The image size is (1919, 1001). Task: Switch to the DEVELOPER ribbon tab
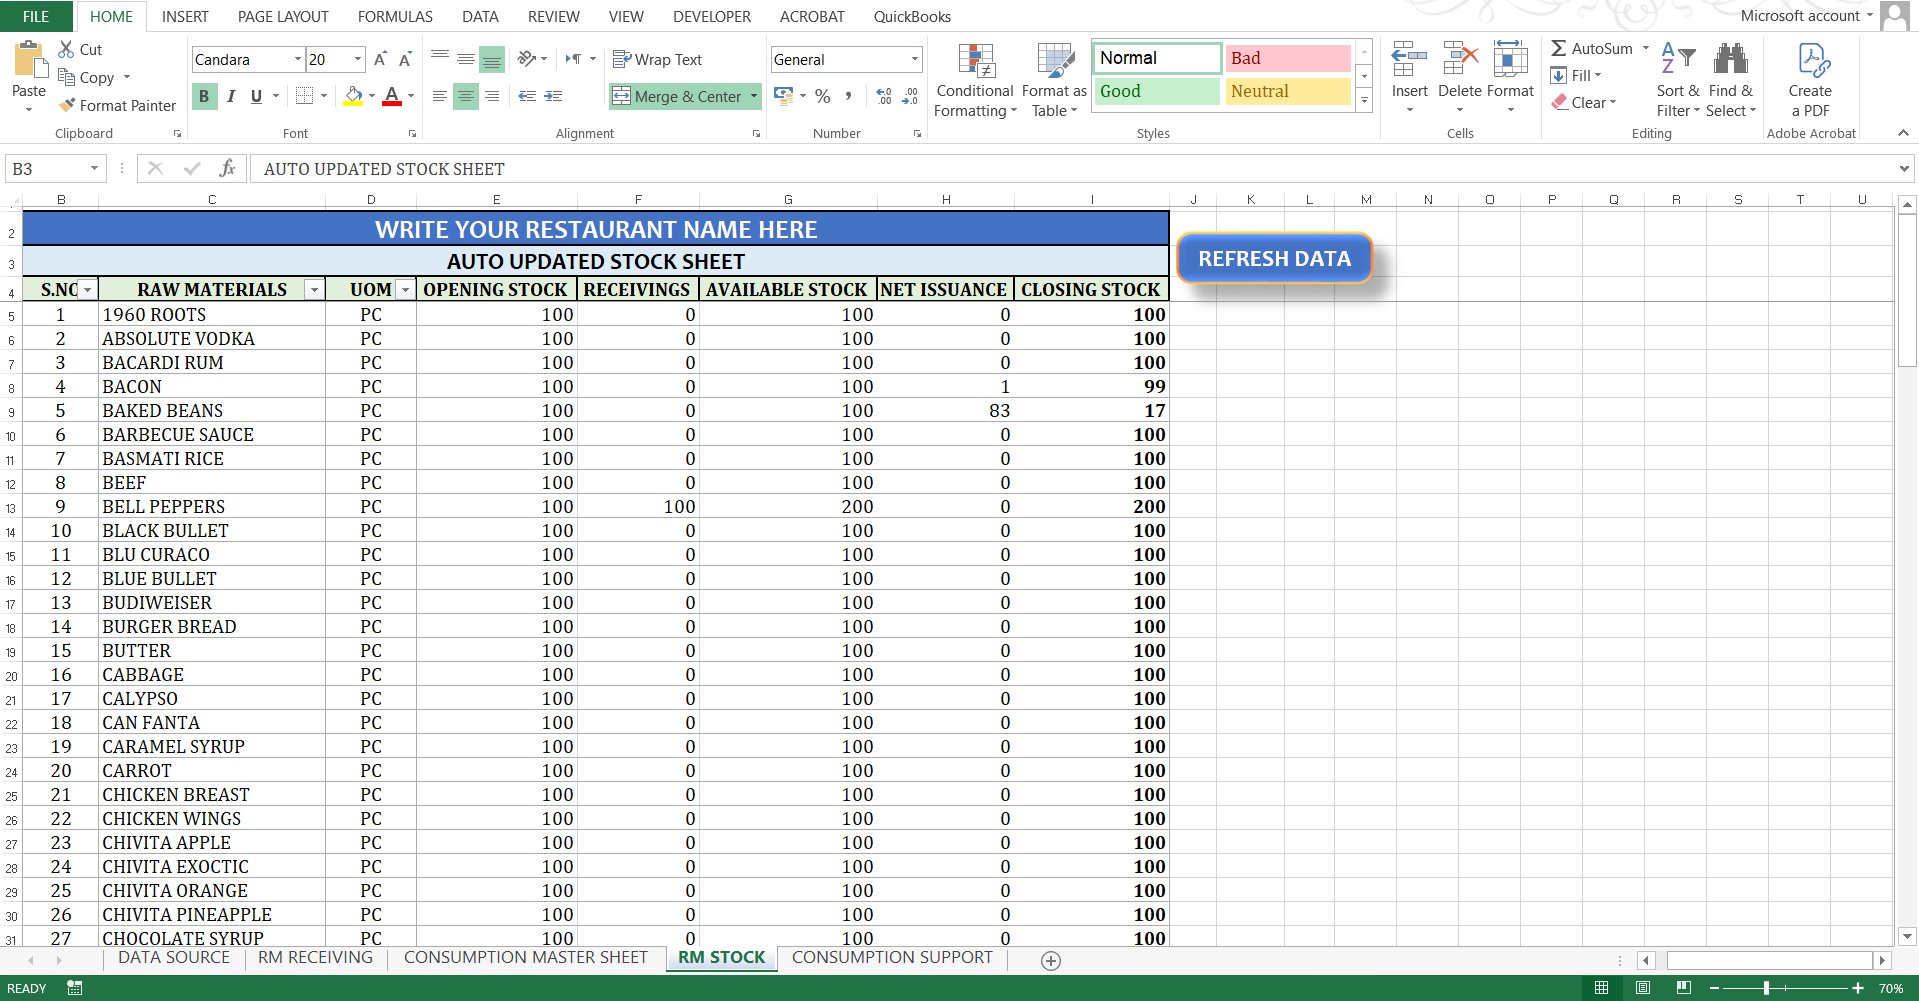click(711, 16)
